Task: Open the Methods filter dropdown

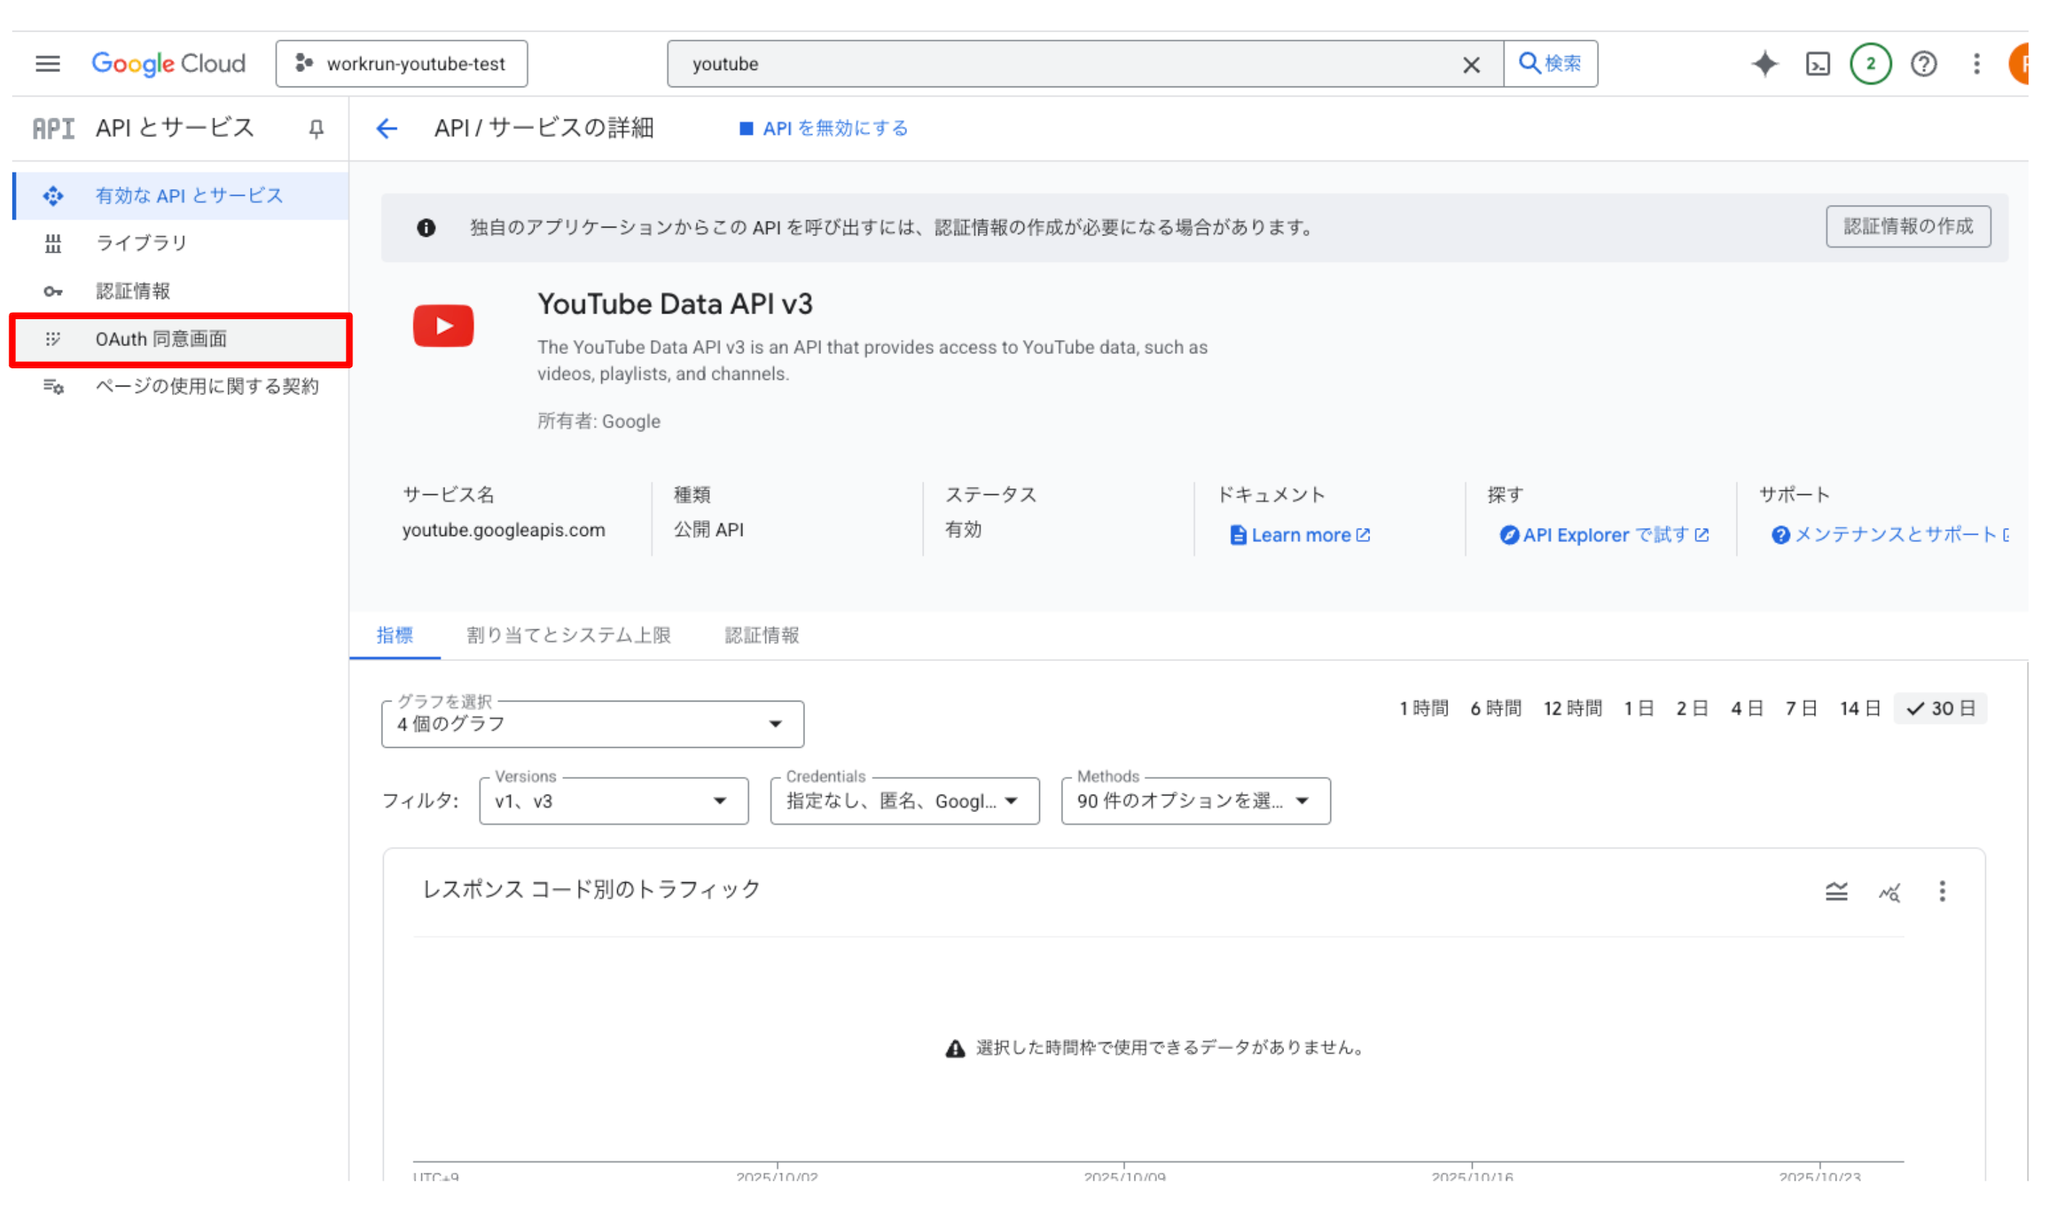Action: point(1195,801)
